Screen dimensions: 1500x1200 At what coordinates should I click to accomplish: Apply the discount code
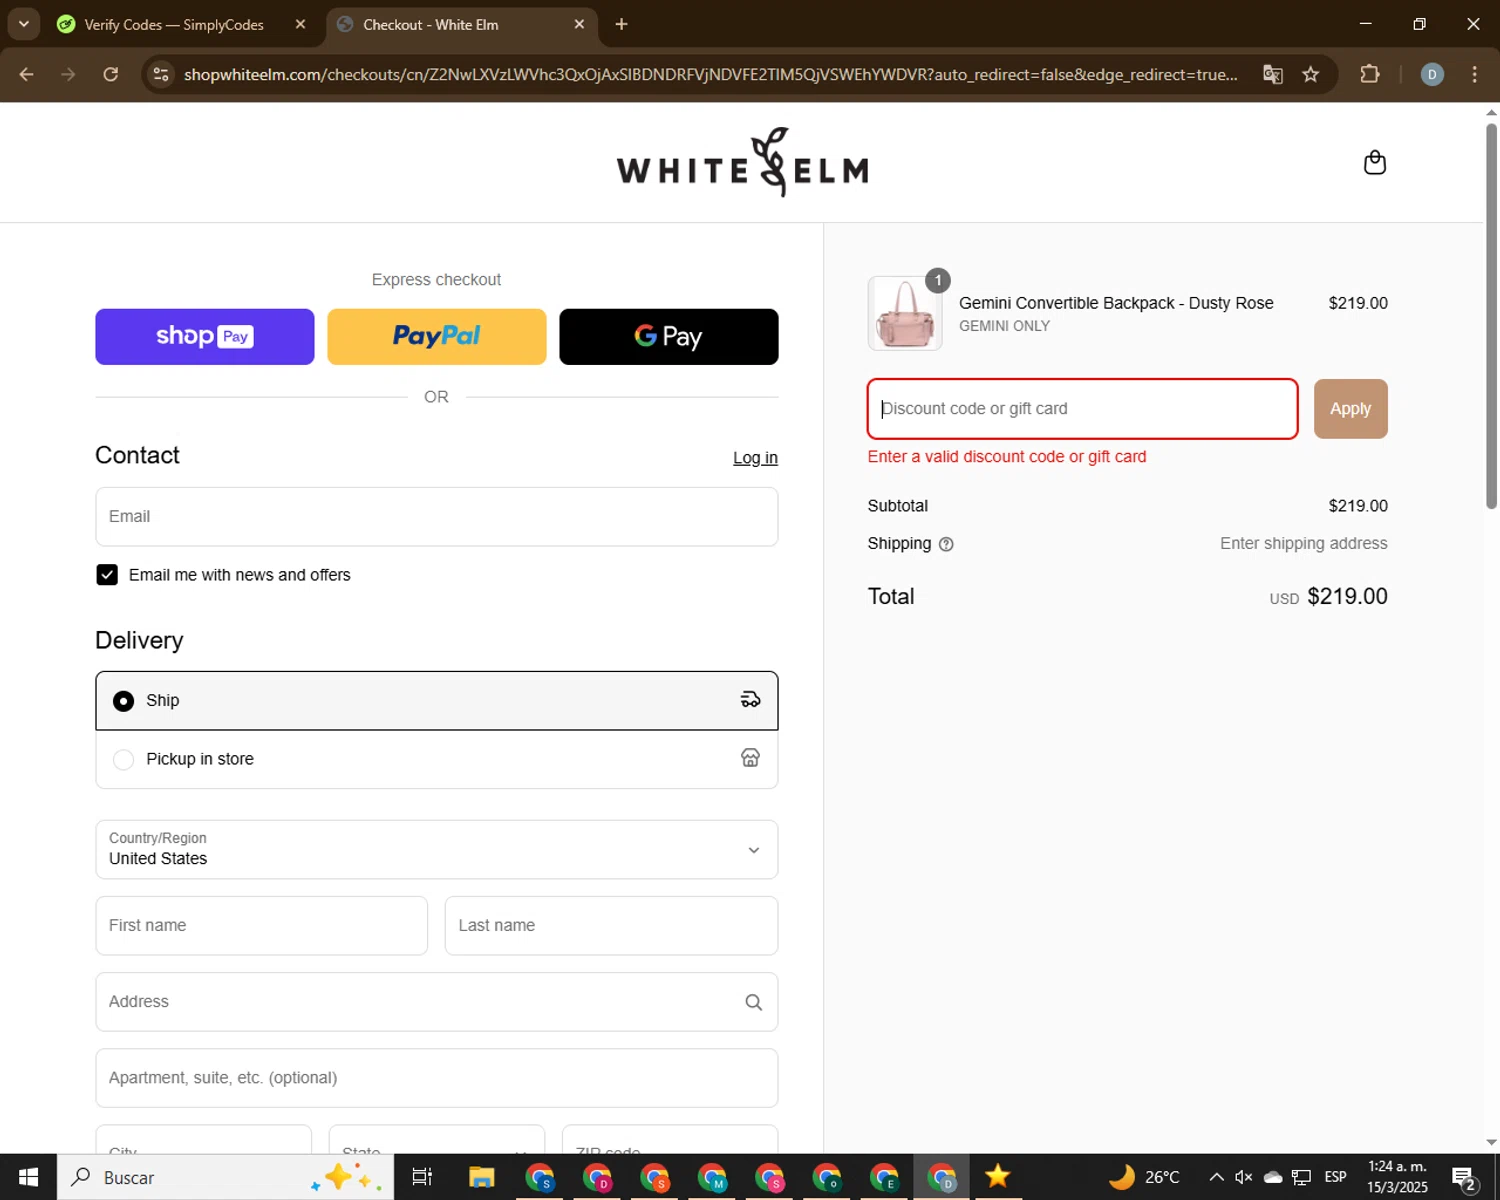[x=1350, y=409]
